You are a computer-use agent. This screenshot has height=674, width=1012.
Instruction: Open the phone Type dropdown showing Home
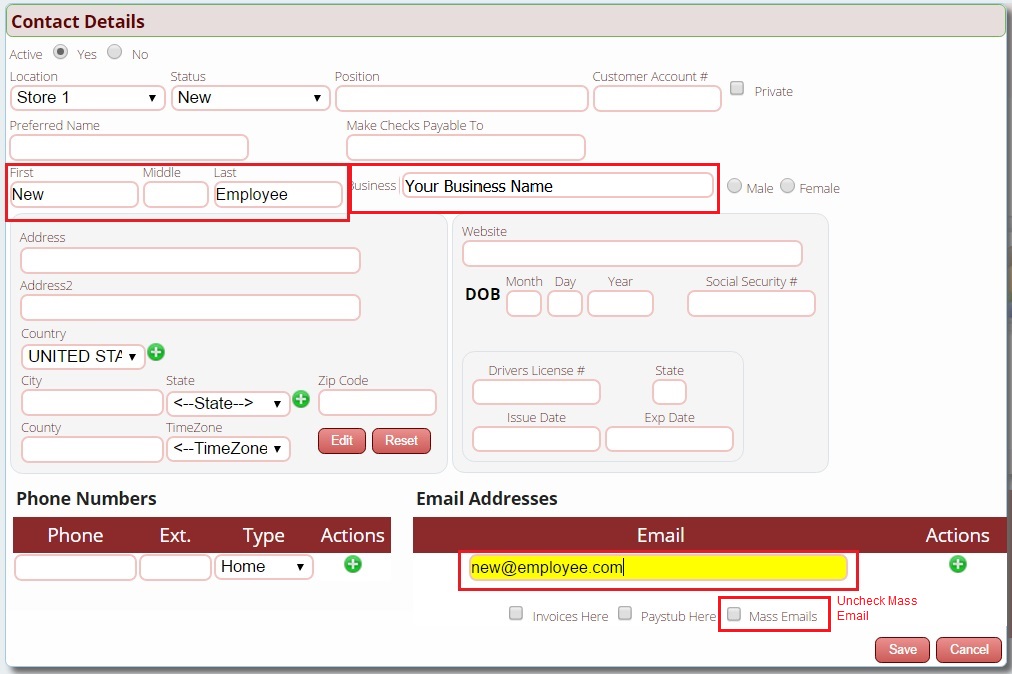(x=264, y=567)
